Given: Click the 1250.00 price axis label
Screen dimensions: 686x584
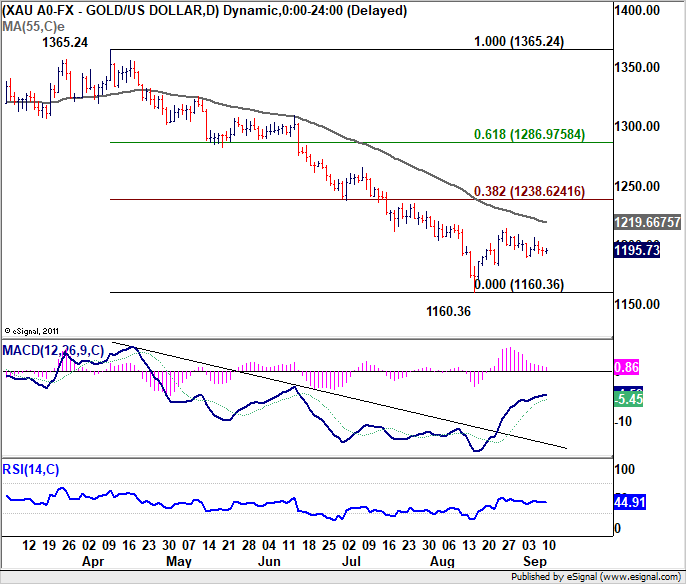Looking at the screenshot, I should (x=637, y=186).
